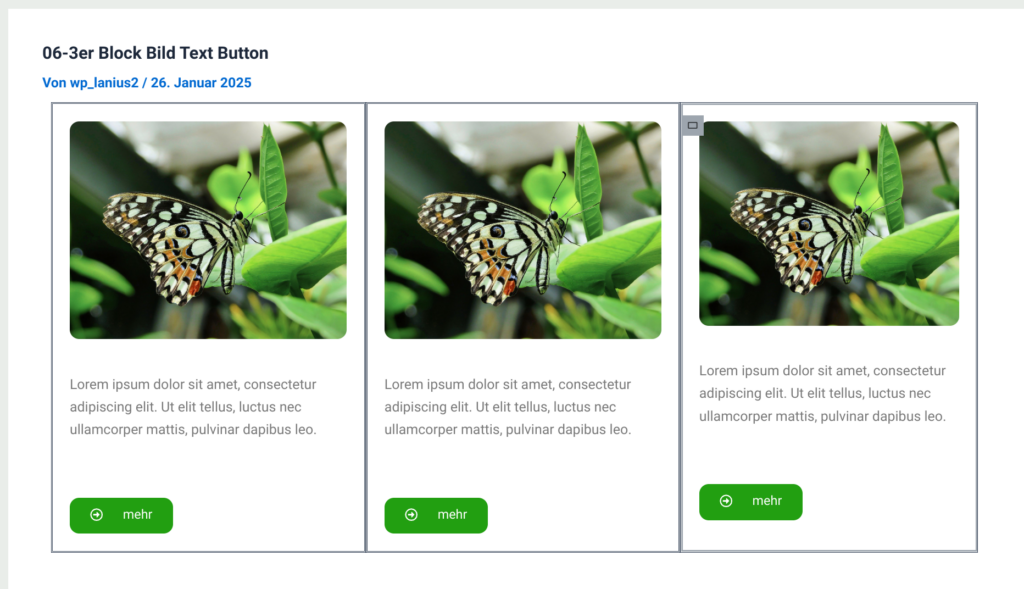Click the word 'Von' in the byline
Screen dimensions: 1024x589
[54, 83]
